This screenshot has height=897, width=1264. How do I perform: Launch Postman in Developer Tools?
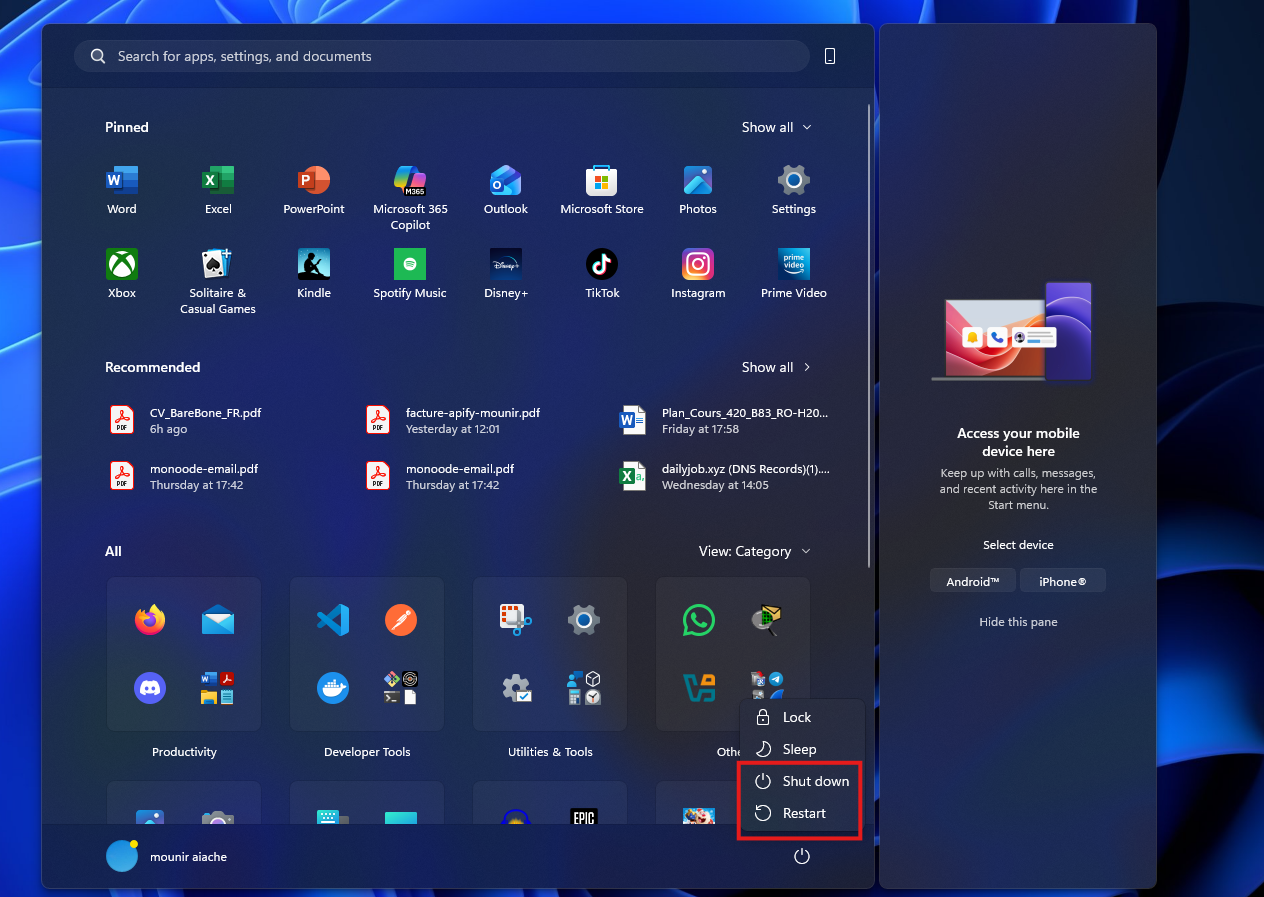pos(401,620)
